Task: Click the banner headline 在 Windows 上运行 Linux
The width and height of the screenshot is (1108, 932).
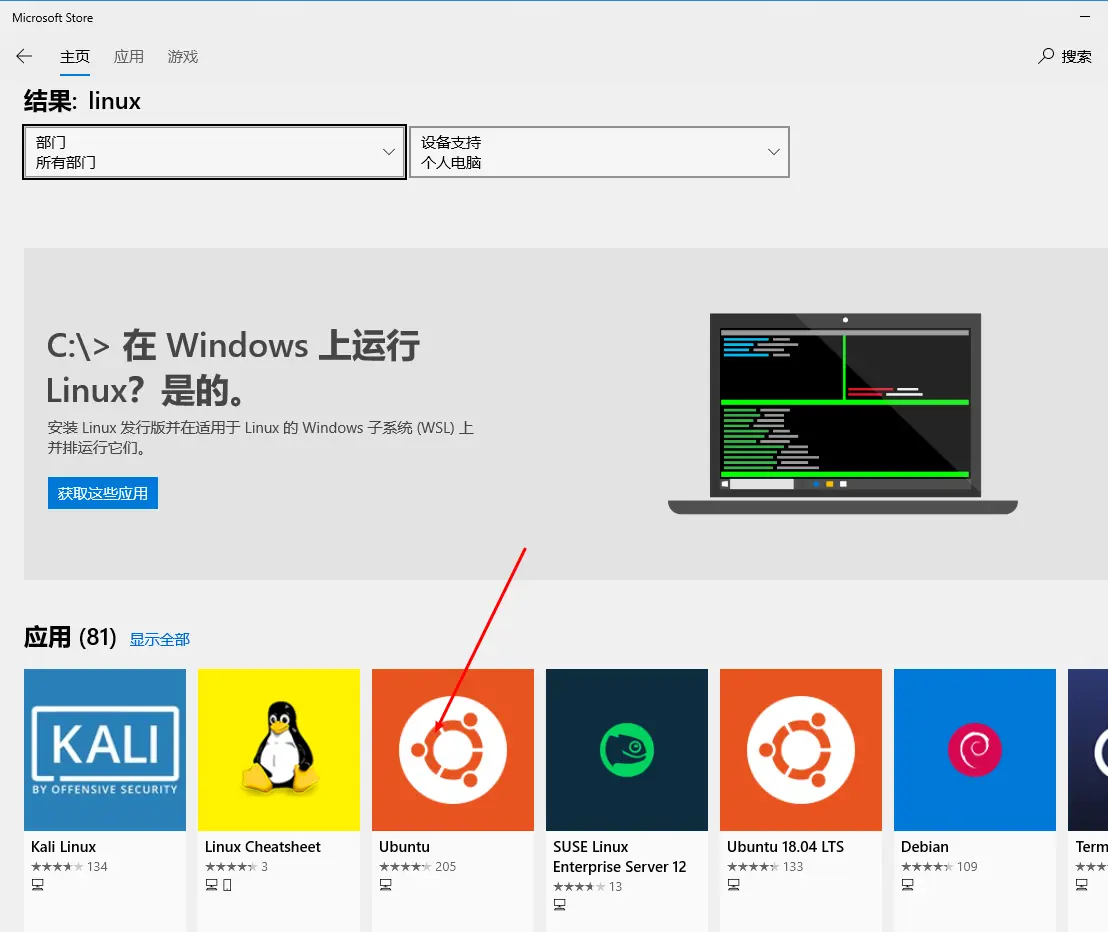Action: pyautogui.click(x=233, y=368)
